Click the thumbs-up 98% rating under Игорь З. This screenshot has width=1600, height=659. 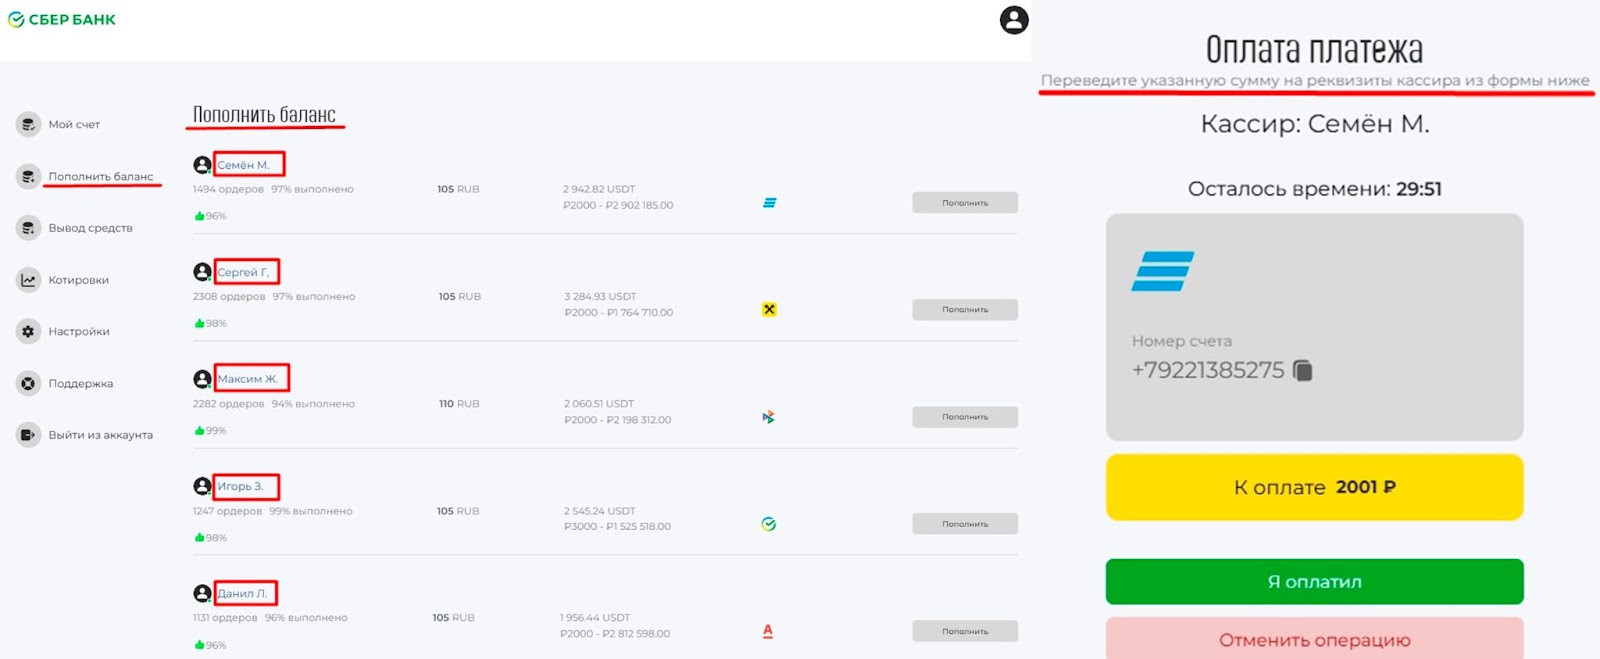(x=211, y=538)
